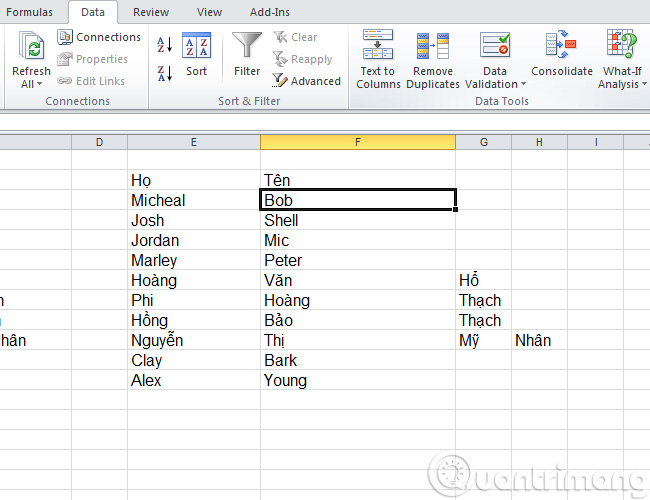Click the Text to Columns label
Screen dimensions: 650x500
click(378, 78)
